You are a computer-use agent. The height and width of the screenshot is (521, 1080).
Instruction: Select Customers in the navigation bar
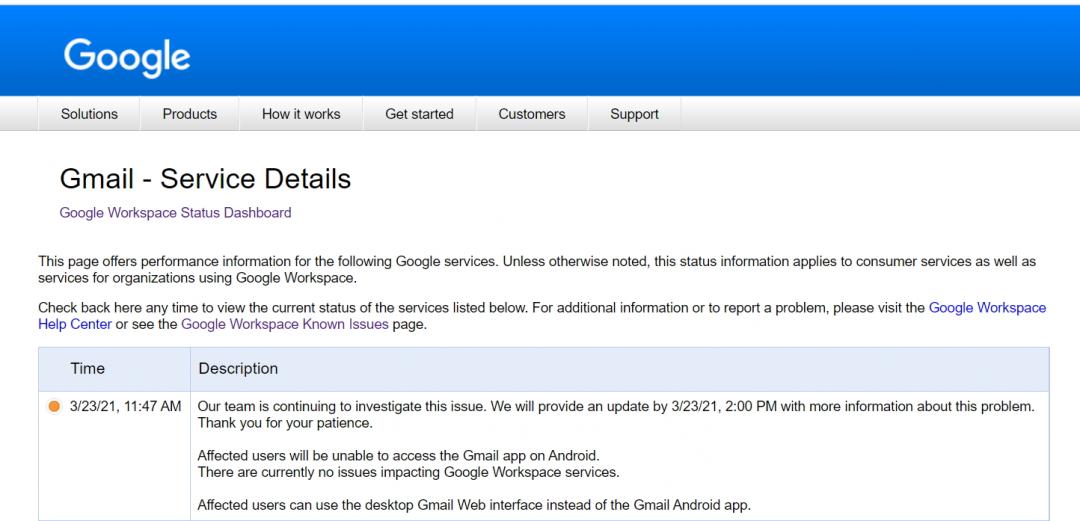(532, 114)
